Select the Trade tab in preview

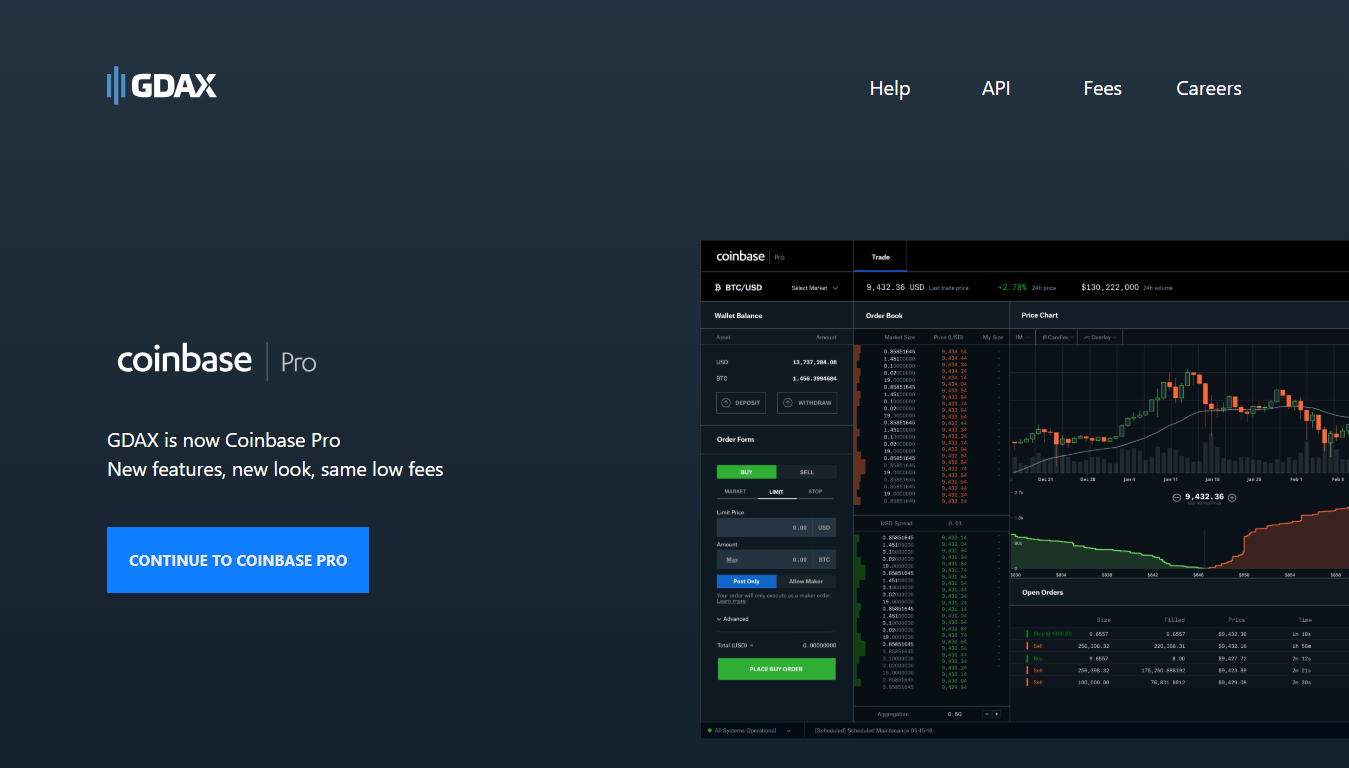[x=880, y=257]
